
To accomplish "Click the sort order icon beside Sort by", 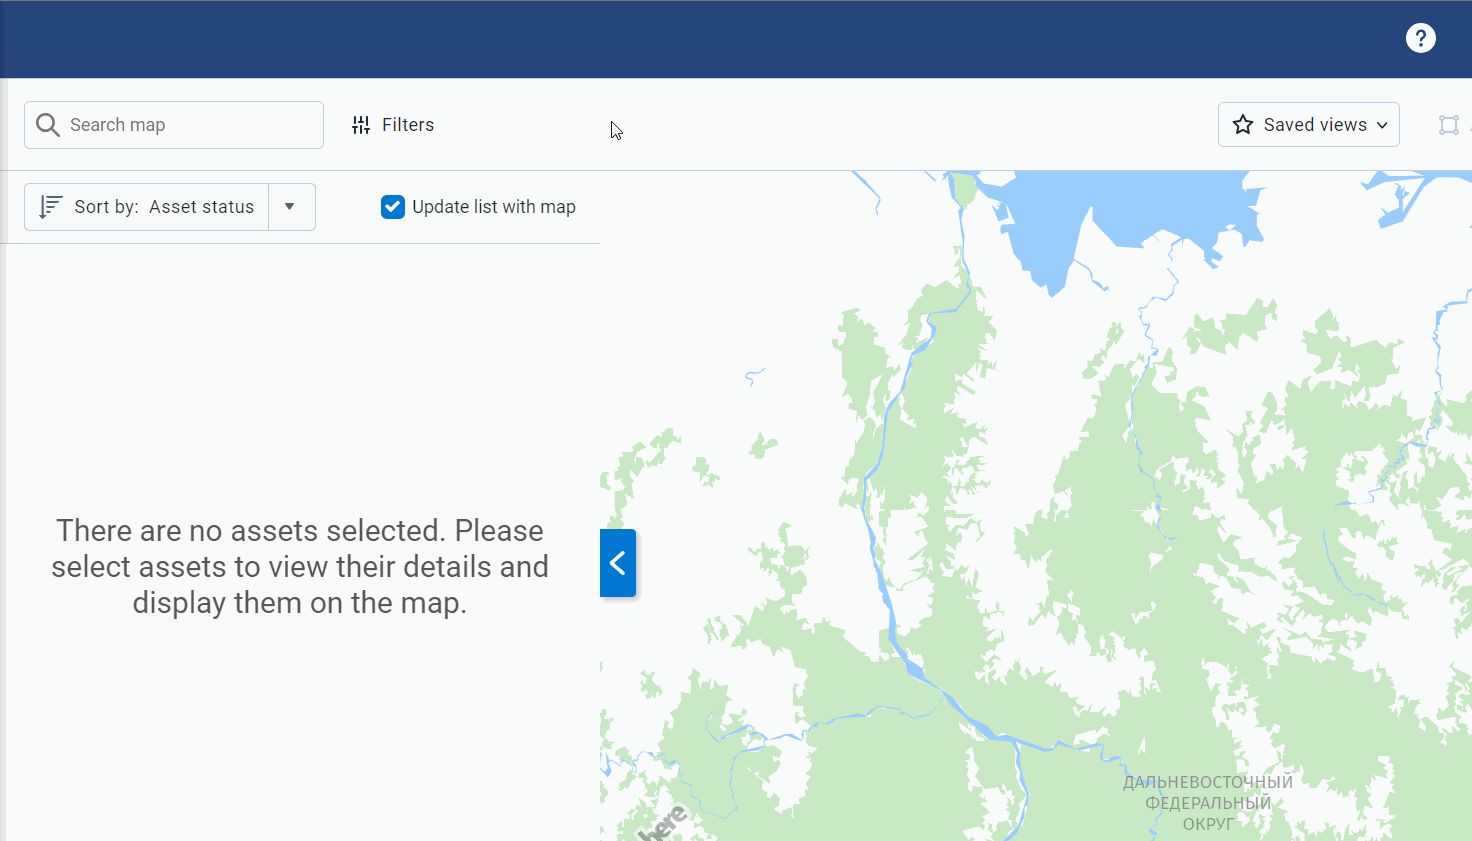I will click(49, 206).
